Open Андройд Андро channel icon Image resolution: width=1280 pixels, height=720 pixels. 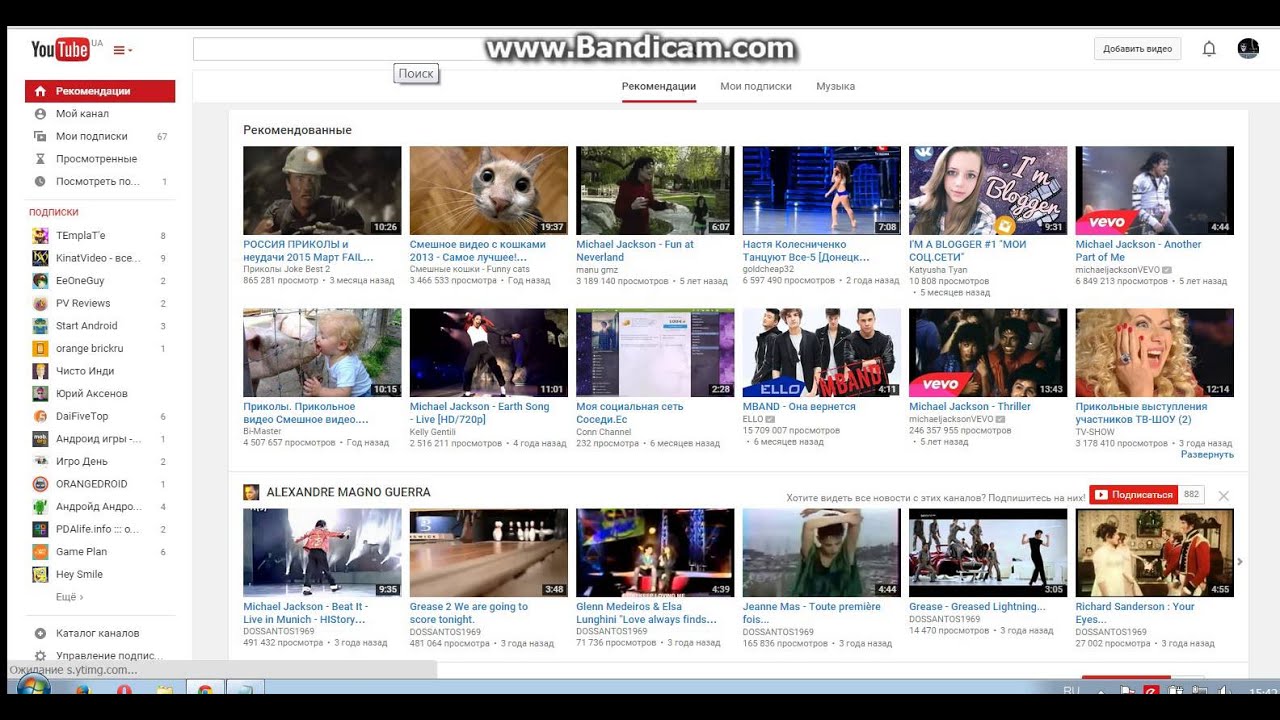40,507
